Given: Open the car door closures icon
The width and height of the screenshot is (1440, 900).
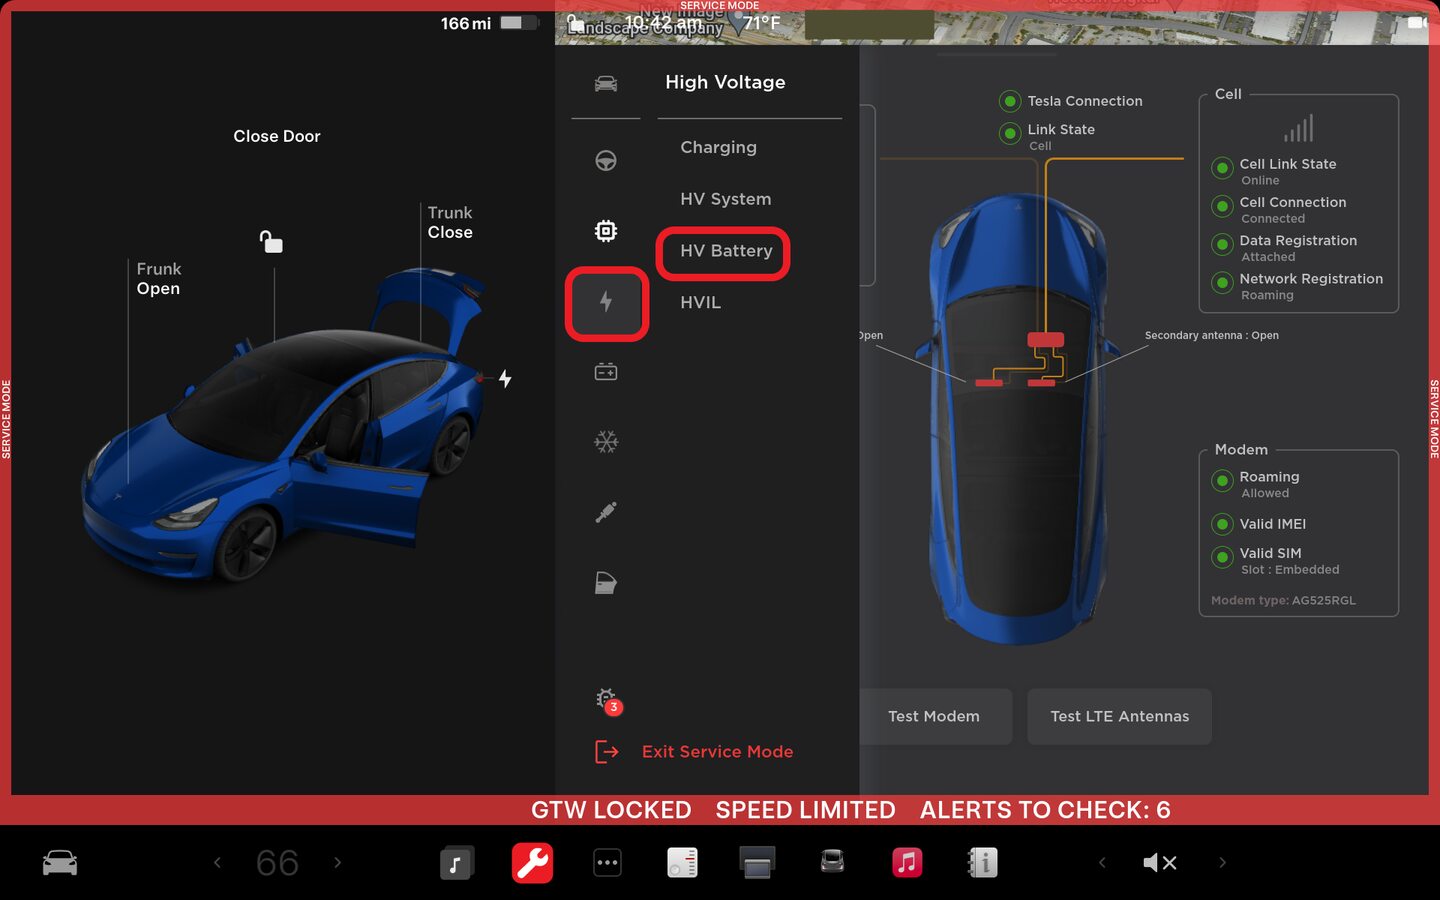Looking at the screenshot, I should click(x=606, y=583).
